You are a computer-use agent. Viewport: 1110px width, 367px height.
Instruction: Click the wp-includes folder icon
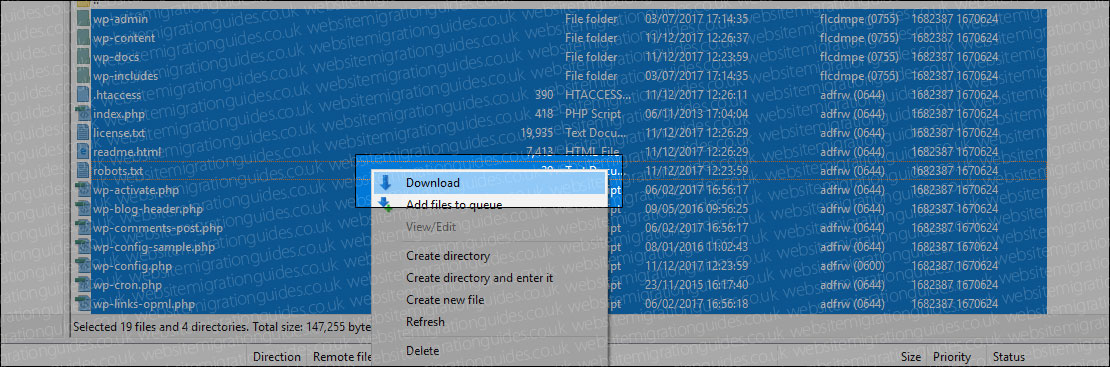click(x=84, y=76)
